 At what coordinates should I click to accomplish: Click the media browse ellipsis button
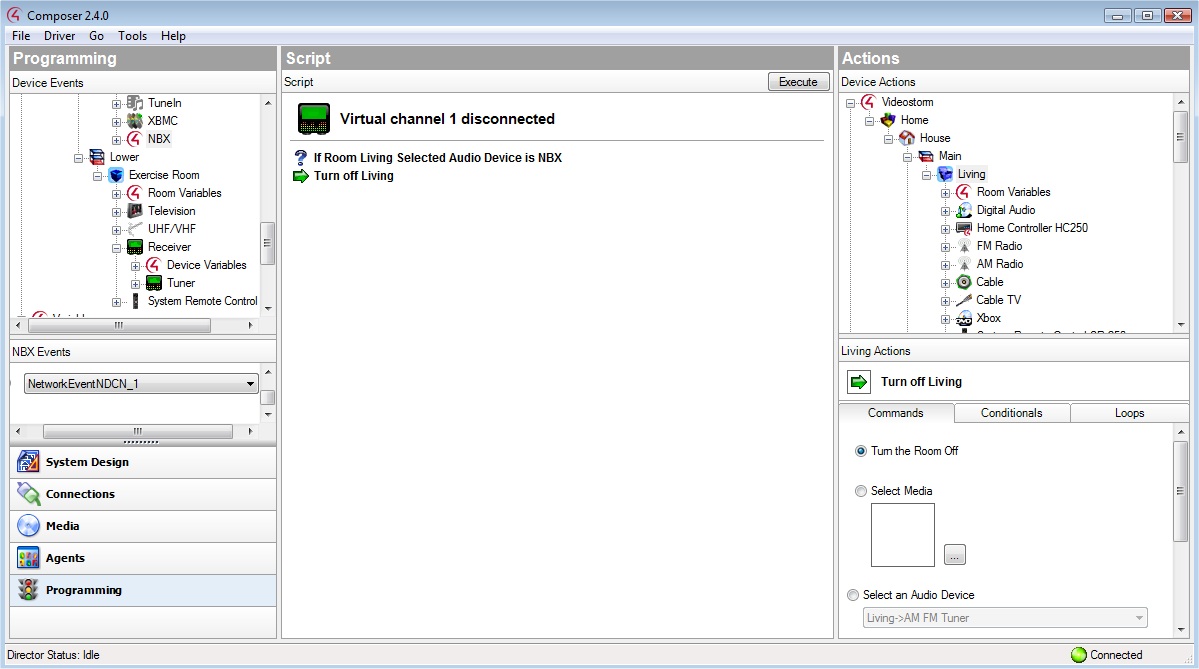pyautogui.click(x=955, y=555)
